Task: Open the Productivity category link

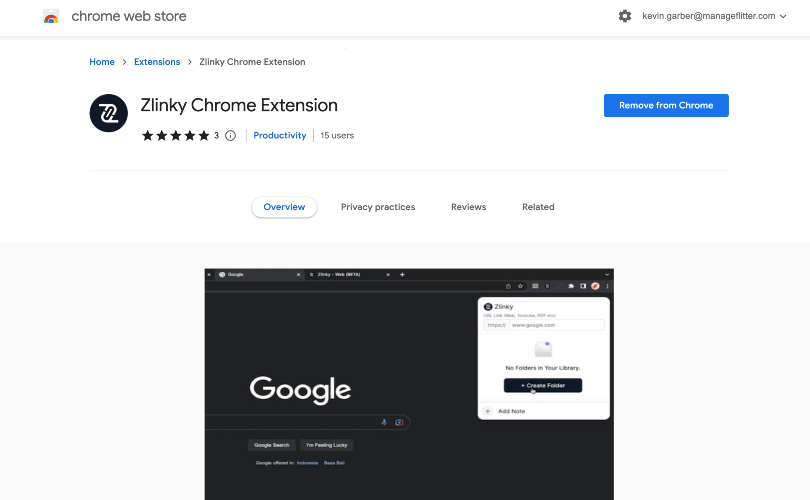Action: [x=279, y=135]
